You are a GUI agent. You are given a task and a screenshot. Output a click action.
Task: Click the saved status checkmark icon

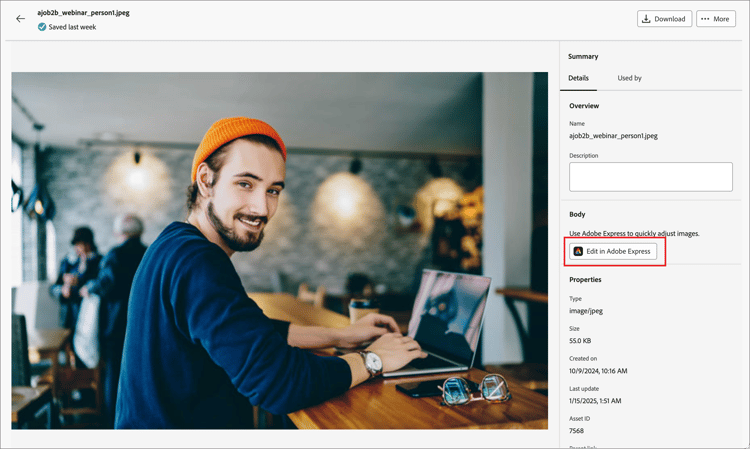tap(42, 27)
